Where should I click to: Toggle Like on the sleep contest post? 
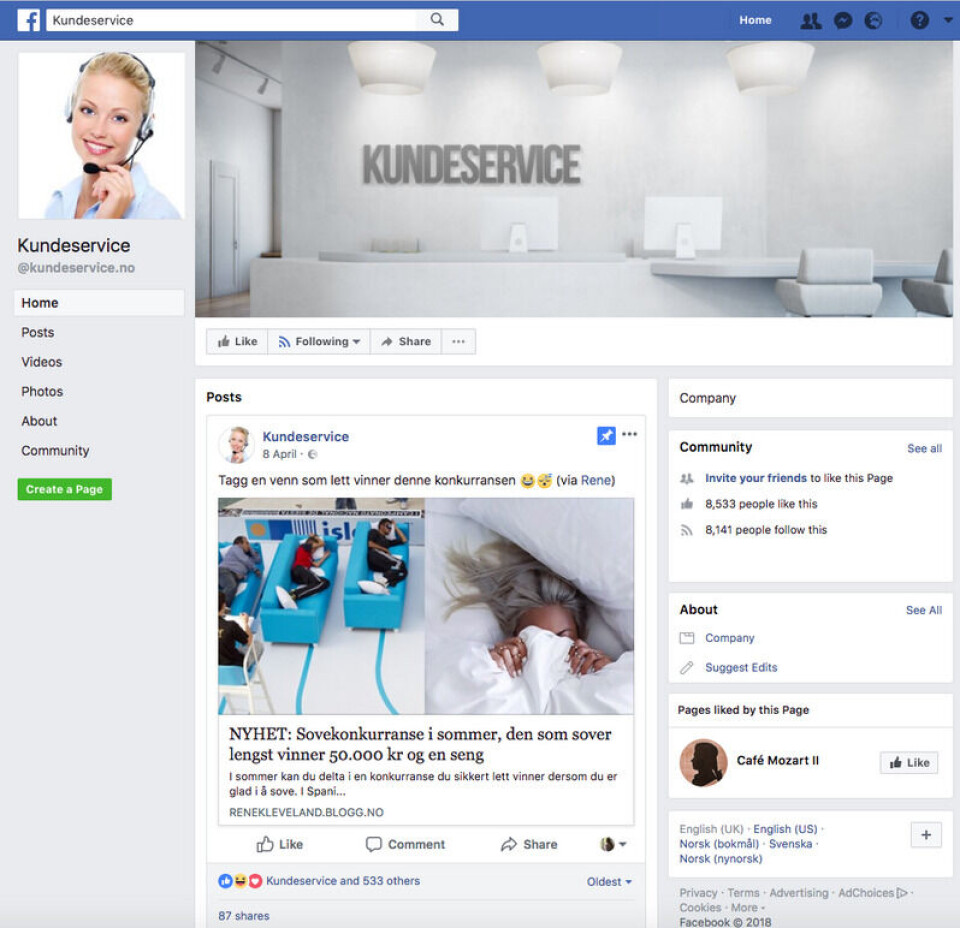pyautogui.click(x=280, y=844)
